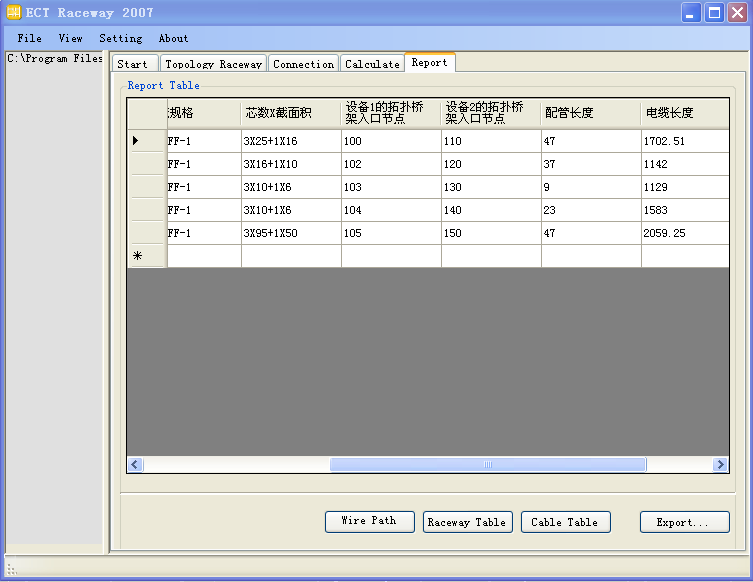Click the cell with value 120
This screenshot has width=753, height=582.
click(491, 164)
